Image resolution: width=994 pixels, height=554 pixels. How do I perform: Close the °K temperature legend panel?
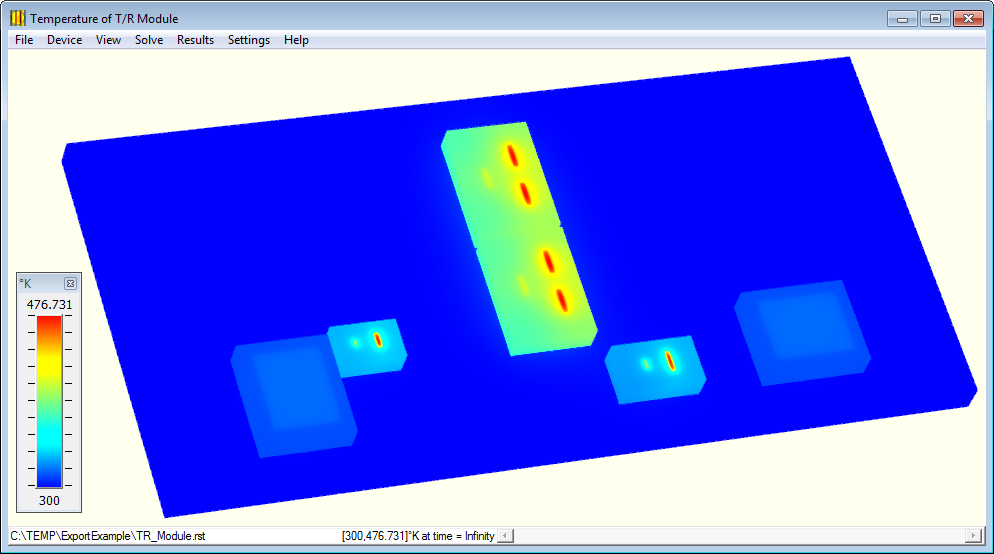[70, 283]
